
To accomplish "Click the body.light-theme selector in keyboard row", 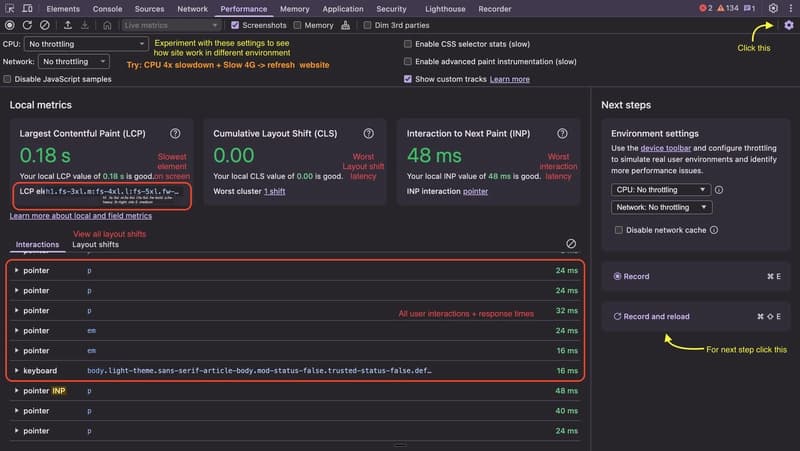I will pyautogui.click(x=259, y=371).
